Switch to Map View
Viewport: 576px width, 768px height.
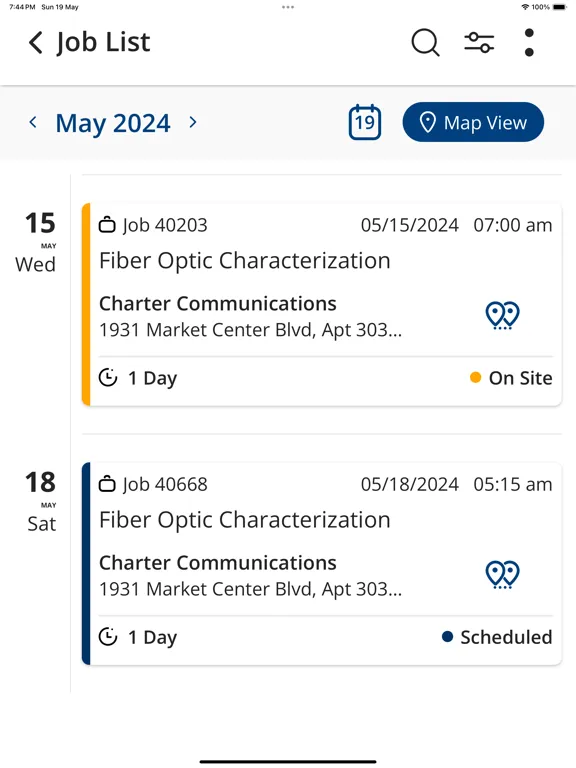[x=473, y=122]
